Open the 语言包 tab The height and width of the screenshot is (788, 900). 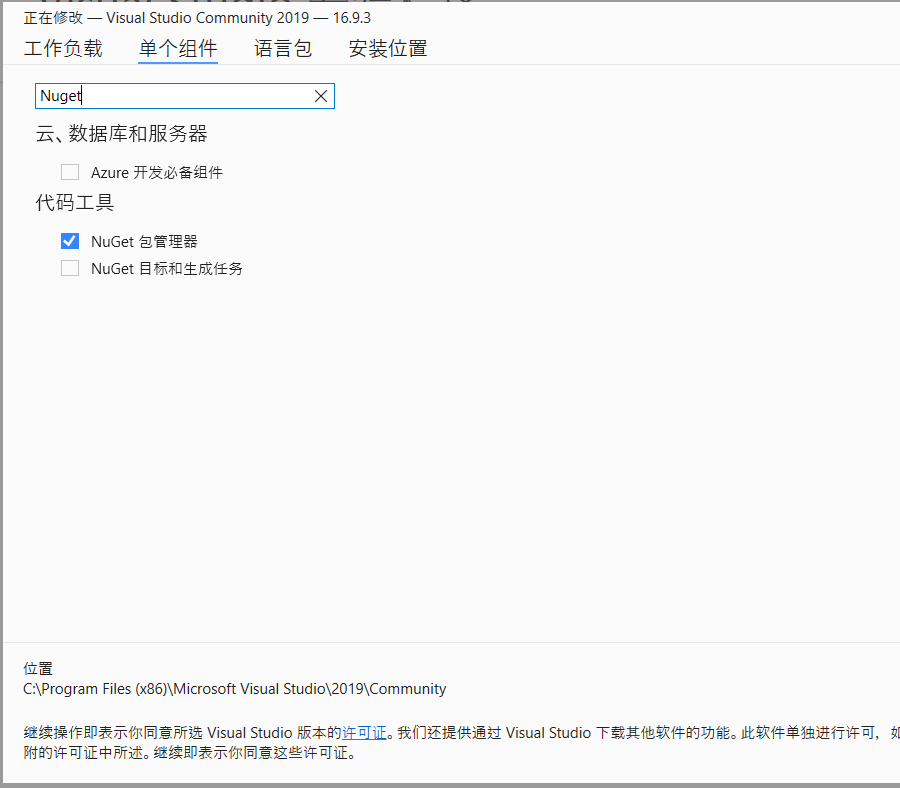pos(282,47)
